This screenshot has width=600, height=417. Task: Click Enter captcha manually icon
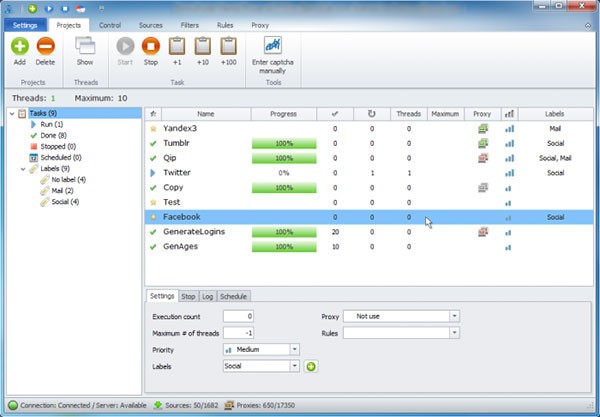pos(272,45)
